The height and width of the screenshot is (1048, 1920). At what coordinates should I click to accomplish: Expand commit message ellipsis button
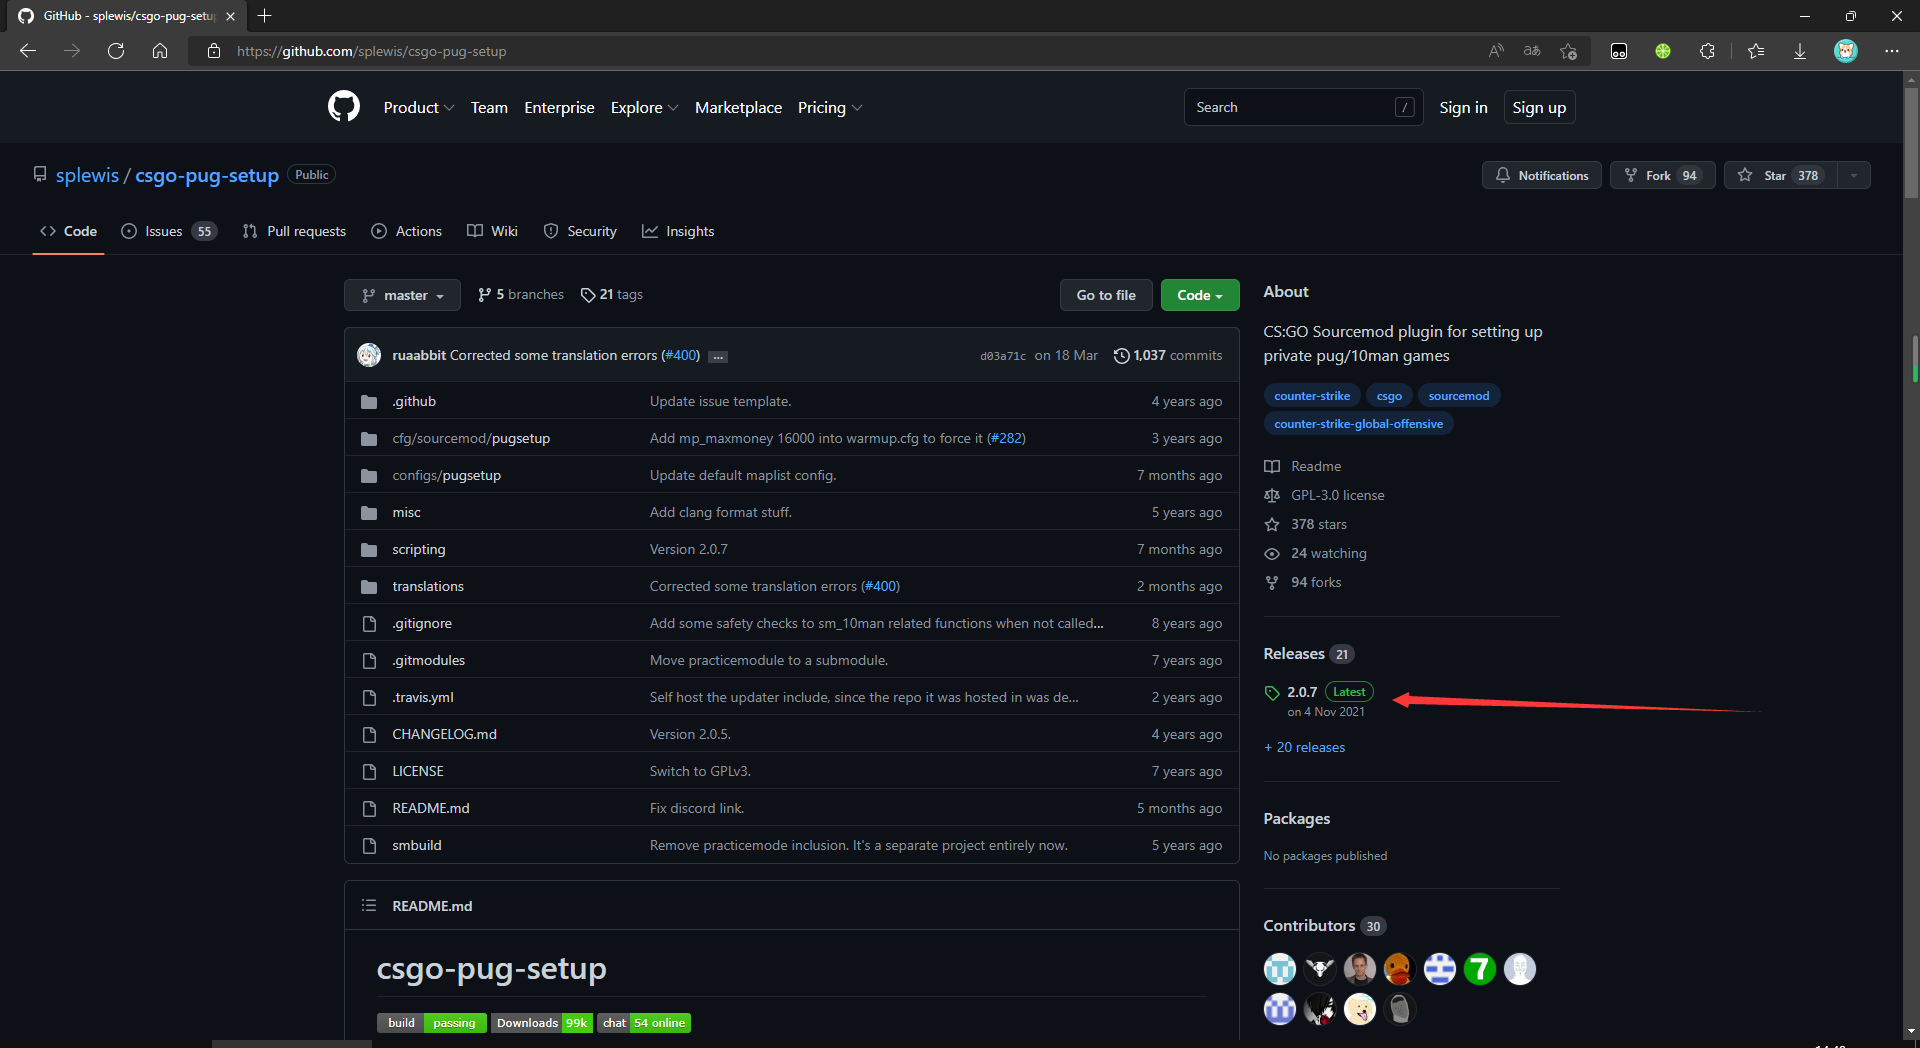pyautogui.click(x=718, y=356)
